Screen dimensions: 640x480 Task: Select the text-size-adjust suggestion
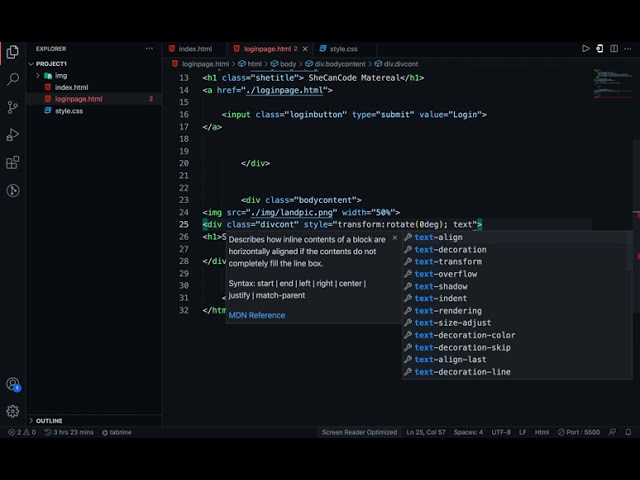coord(516,323)
